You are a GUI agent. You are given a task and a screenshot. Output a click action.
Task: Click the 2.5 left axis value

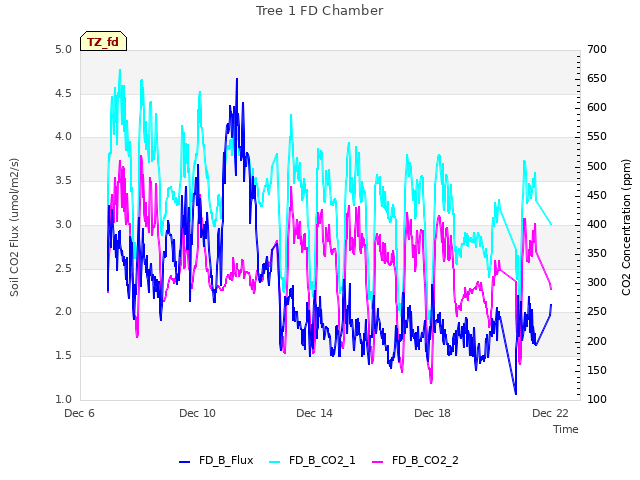click(x=63, y=268)
